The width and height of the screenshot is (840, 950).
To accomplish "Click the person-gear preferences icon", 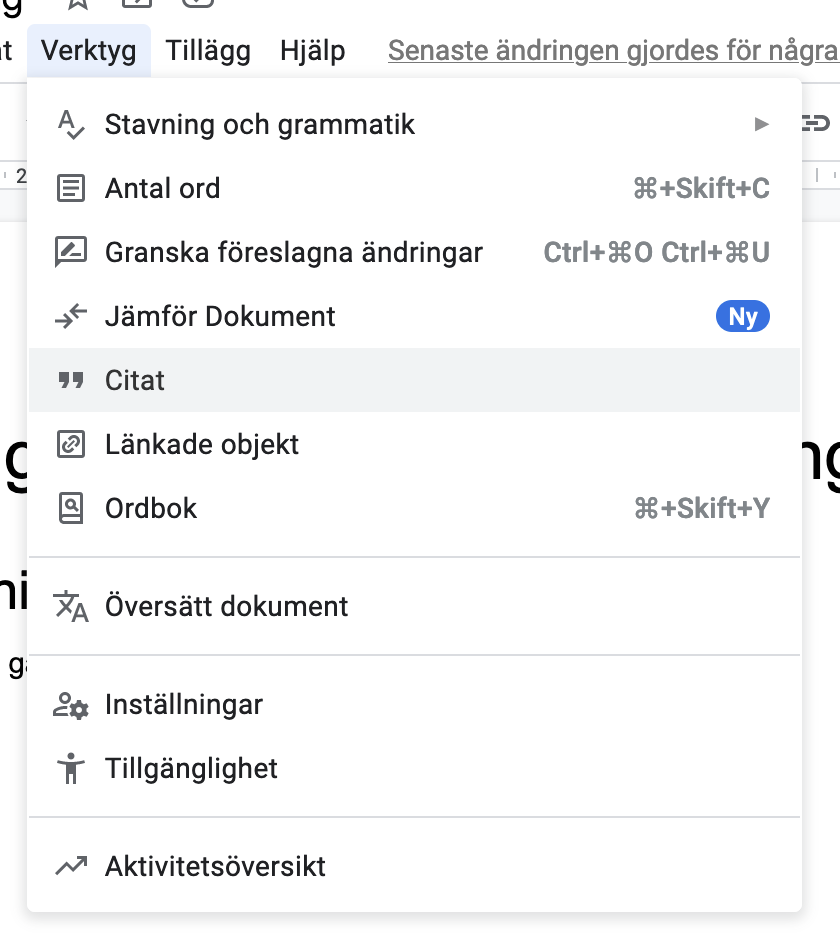I will pyautogui.click(x=71, y=705).
